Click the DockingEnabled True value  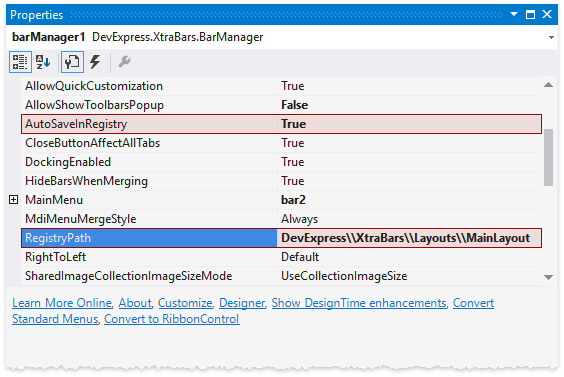[409, 162]
